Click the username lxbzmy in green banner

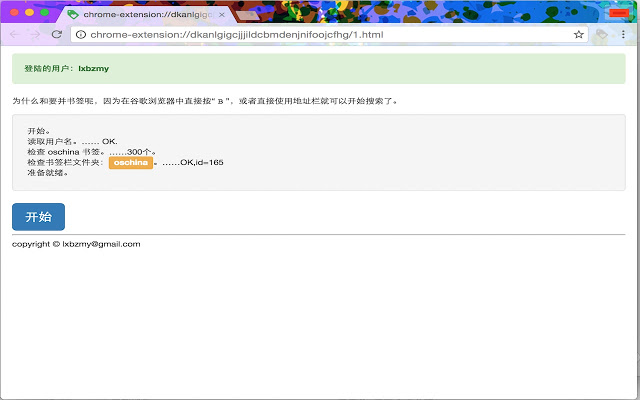click(94, 69)
